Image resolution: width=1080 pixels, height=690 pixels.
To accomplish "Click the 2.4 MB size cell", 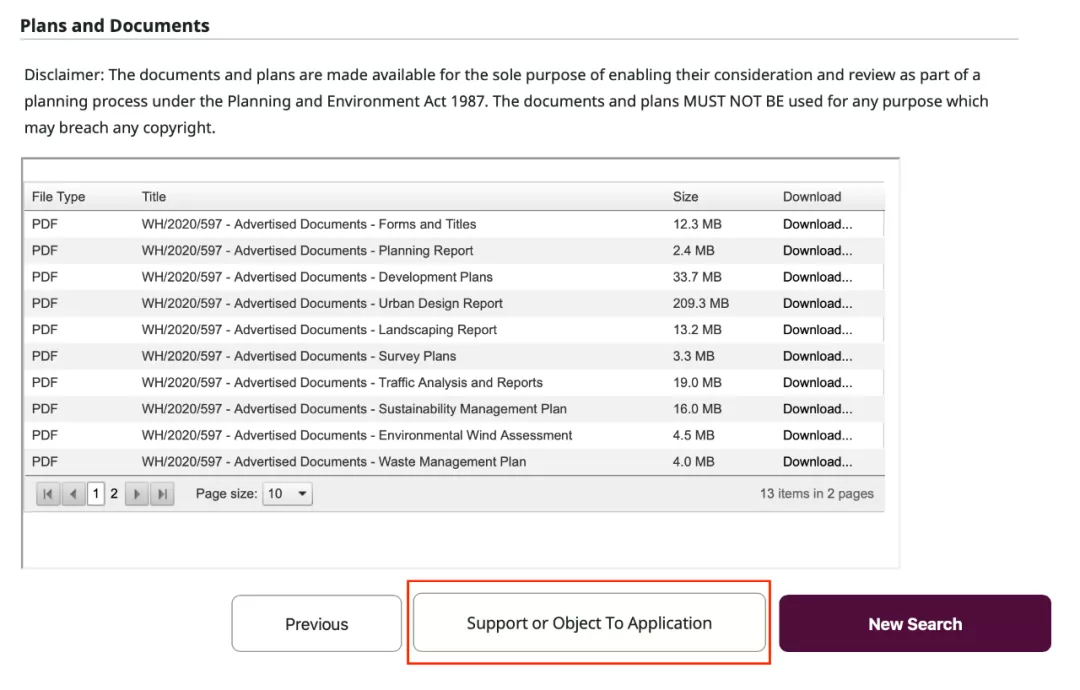I will click(x=694, y=251).
